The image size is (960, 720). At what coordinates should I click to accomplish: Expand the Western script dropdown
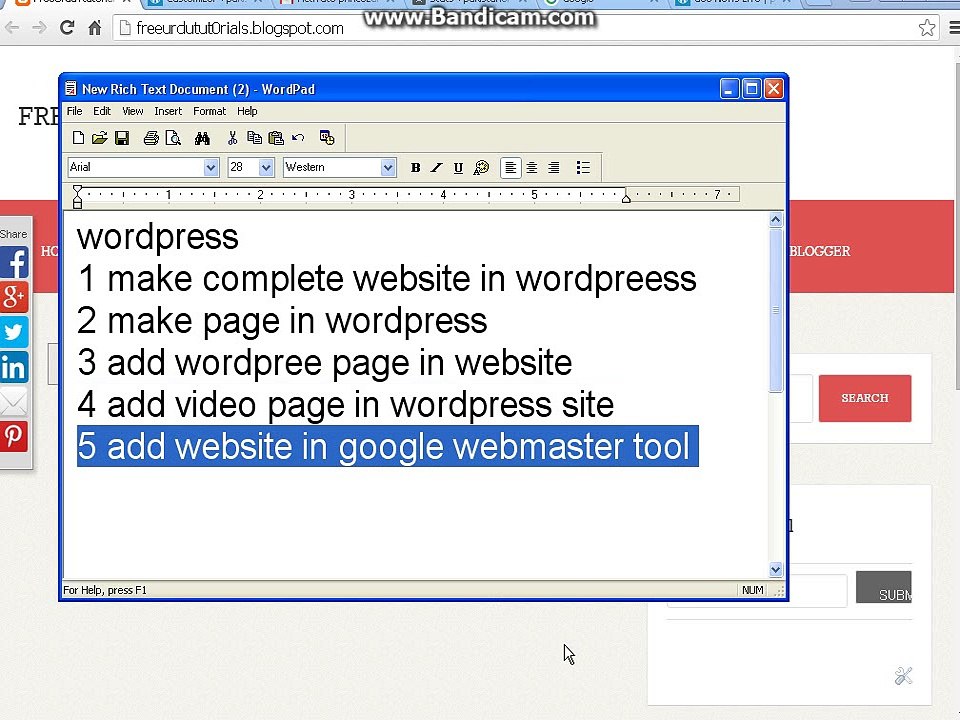[x=388, y=167]
